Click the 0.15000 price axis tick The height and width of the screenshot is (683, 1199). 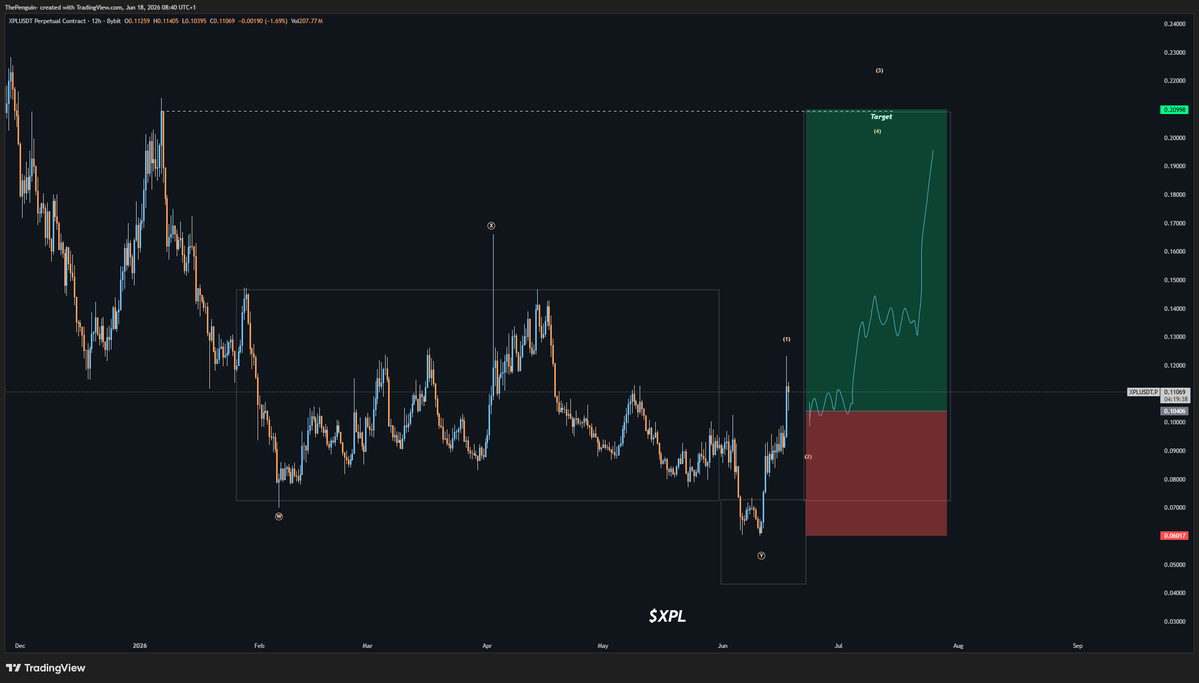[x=1175, y=281]
